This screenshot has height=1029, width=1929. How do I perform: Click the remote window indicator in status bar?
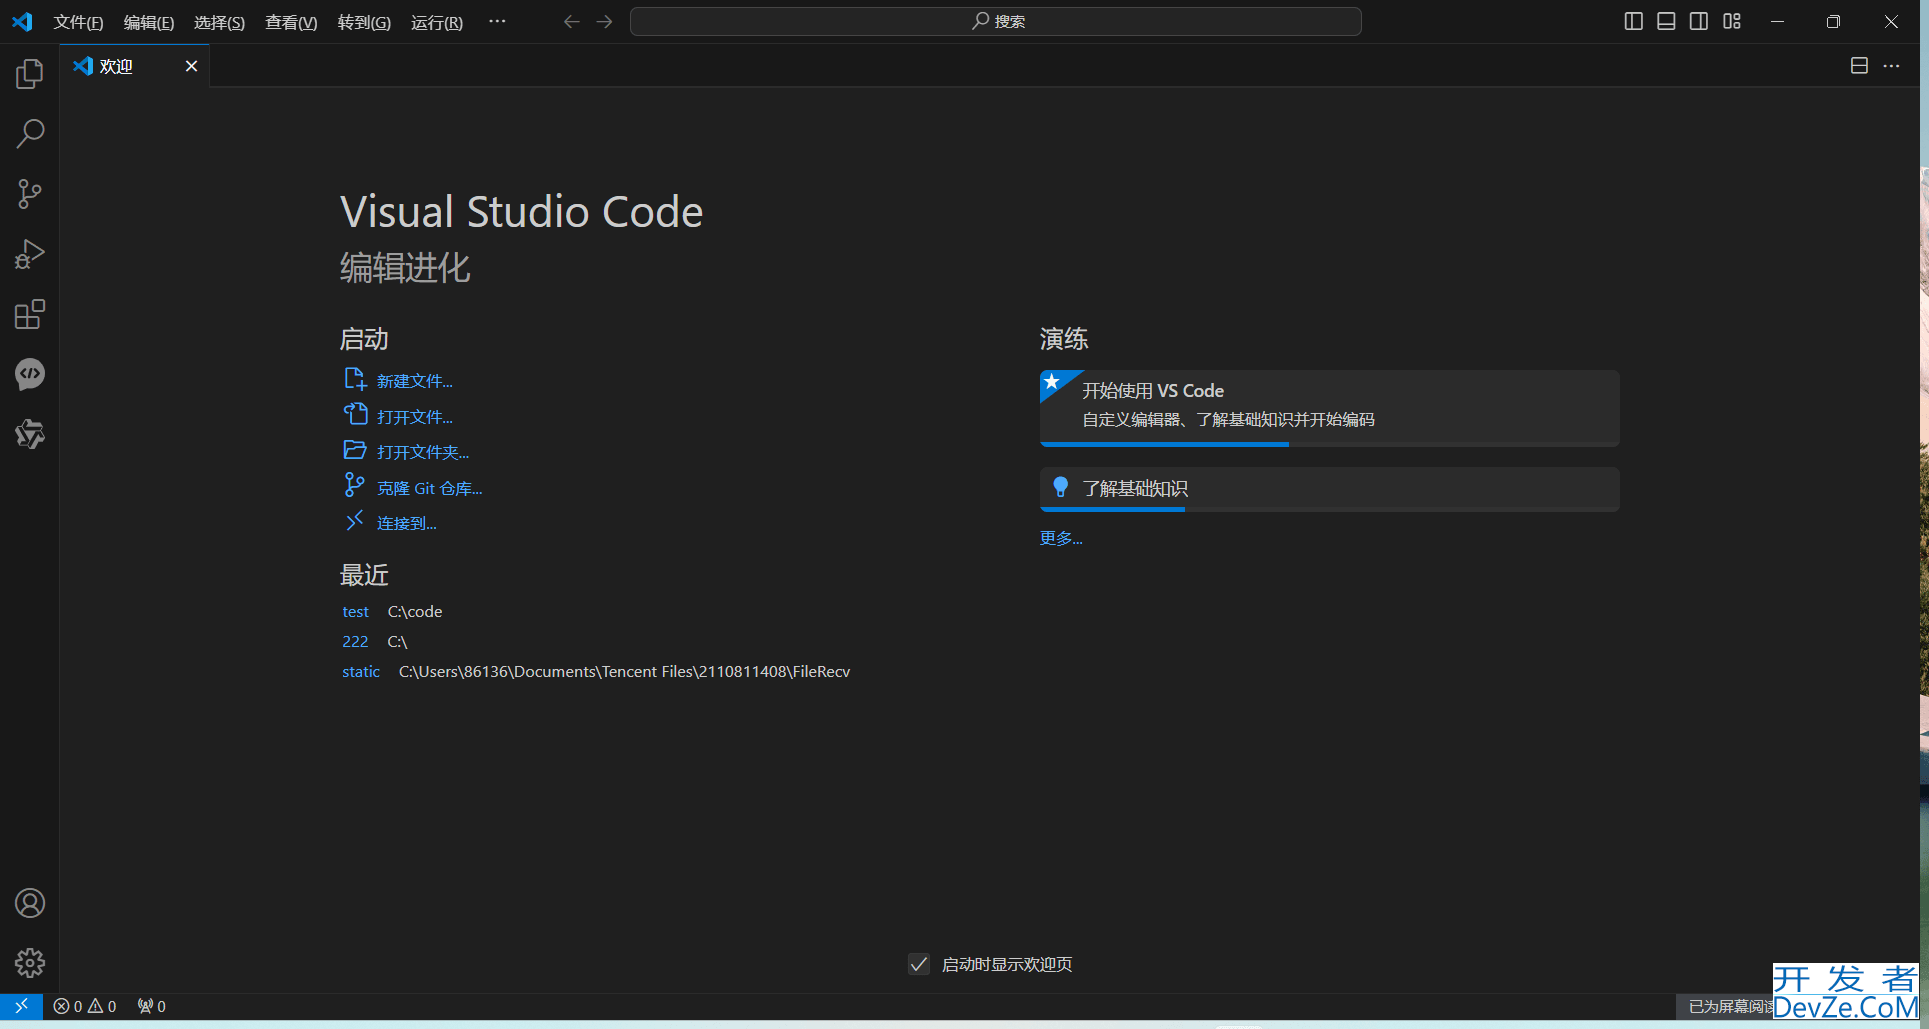click(21, 1006)
